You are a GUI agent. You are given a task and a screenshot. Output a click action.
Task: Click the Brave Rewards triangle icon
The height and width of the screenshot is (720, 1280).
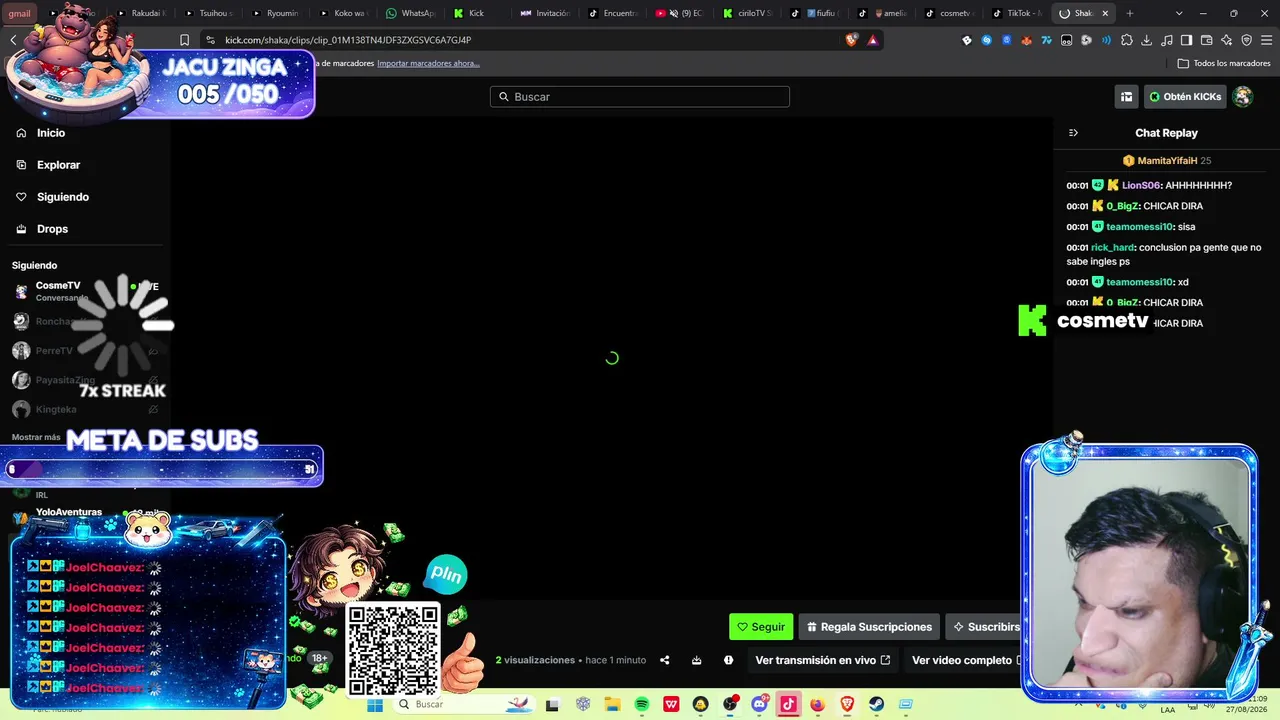(x=873, y=40)
